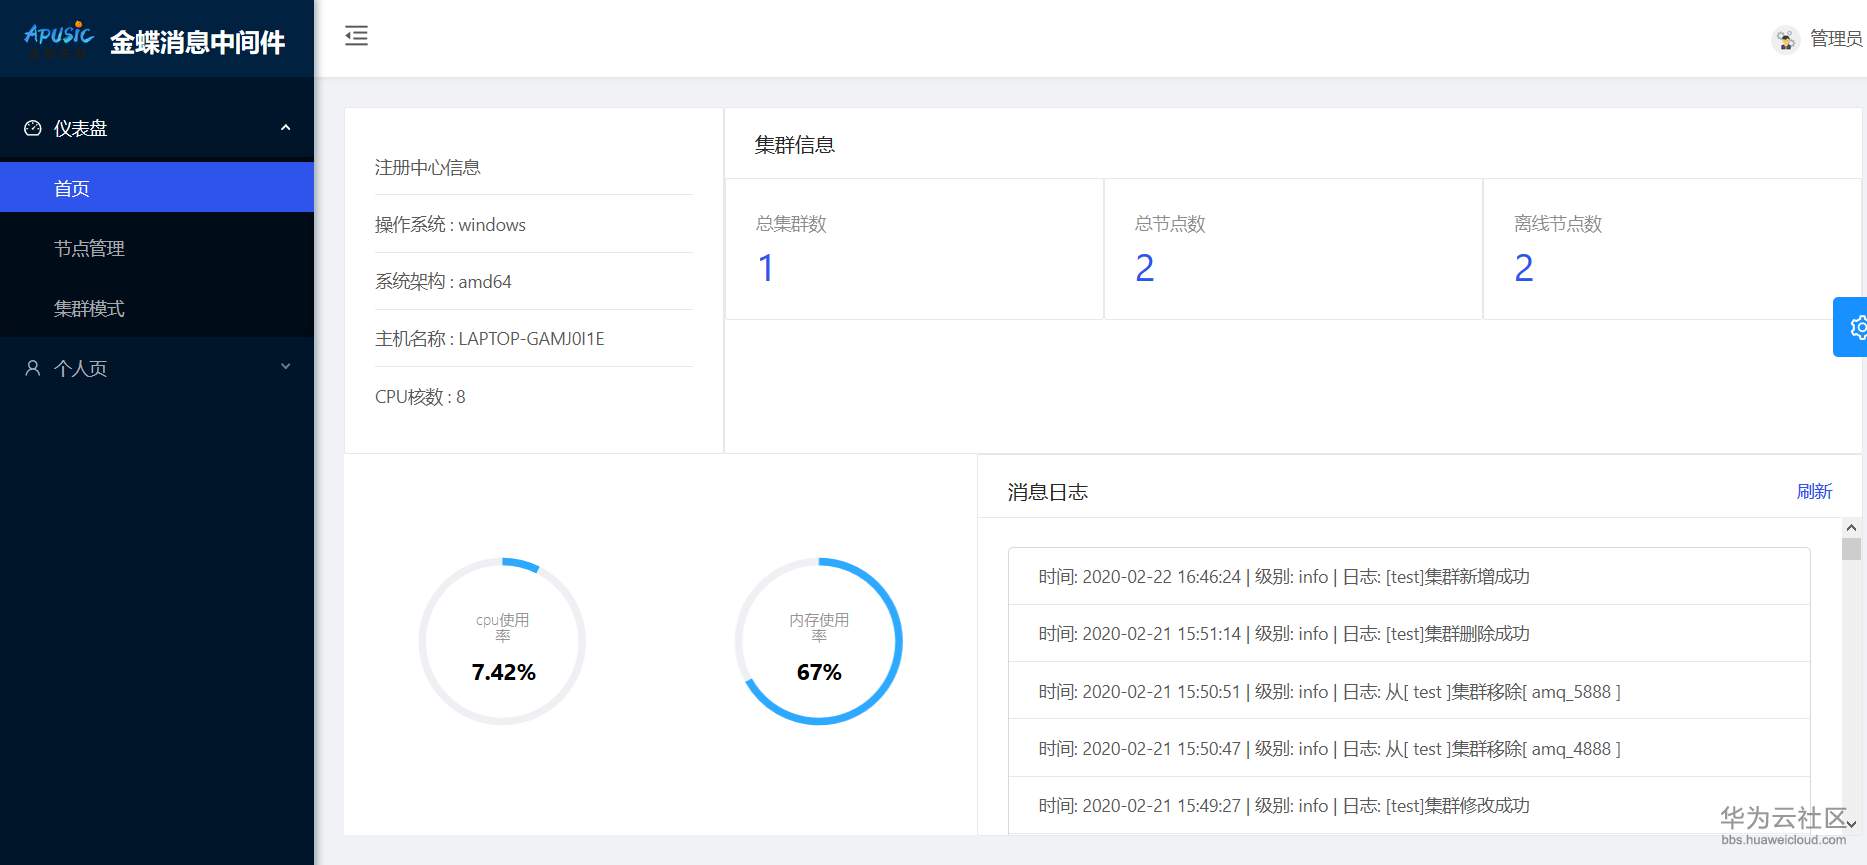Click the CPU核数 : 8 row
Image resolution: width=1867 pixels, height=865 pixels.
pos(533,396)
